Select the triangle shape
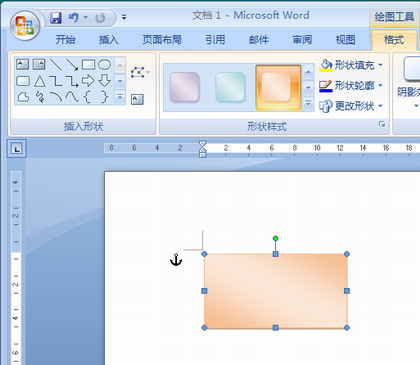The height and width of the screenshot is (365, 420). [x=39, y=81]
